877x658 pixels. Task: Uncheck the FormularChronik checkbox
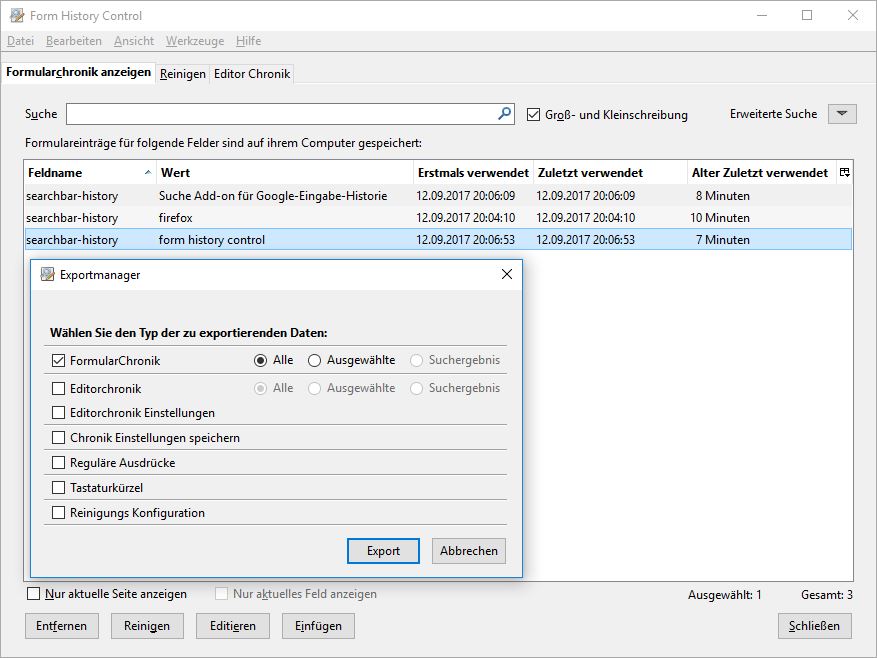[58, 361]
